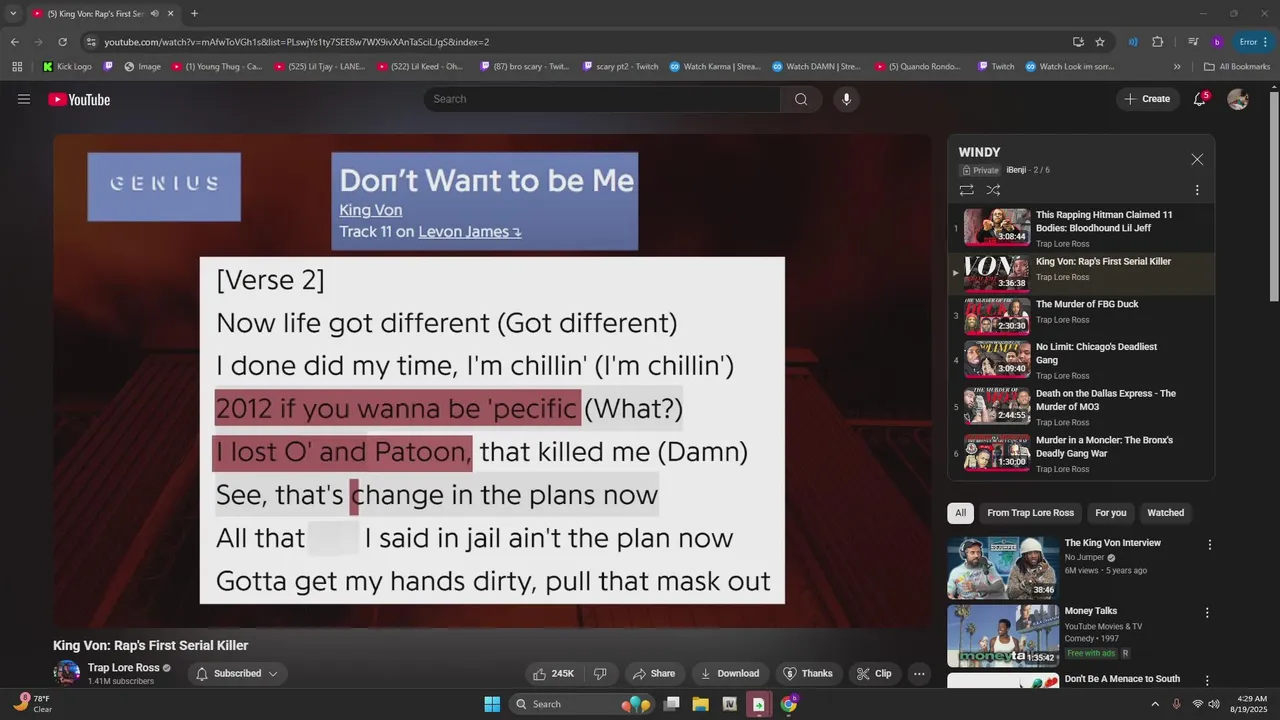Viewport: 1280px width, 720px height.
Task: Focus the YouTube search field
Action: (x=602, y=99)
